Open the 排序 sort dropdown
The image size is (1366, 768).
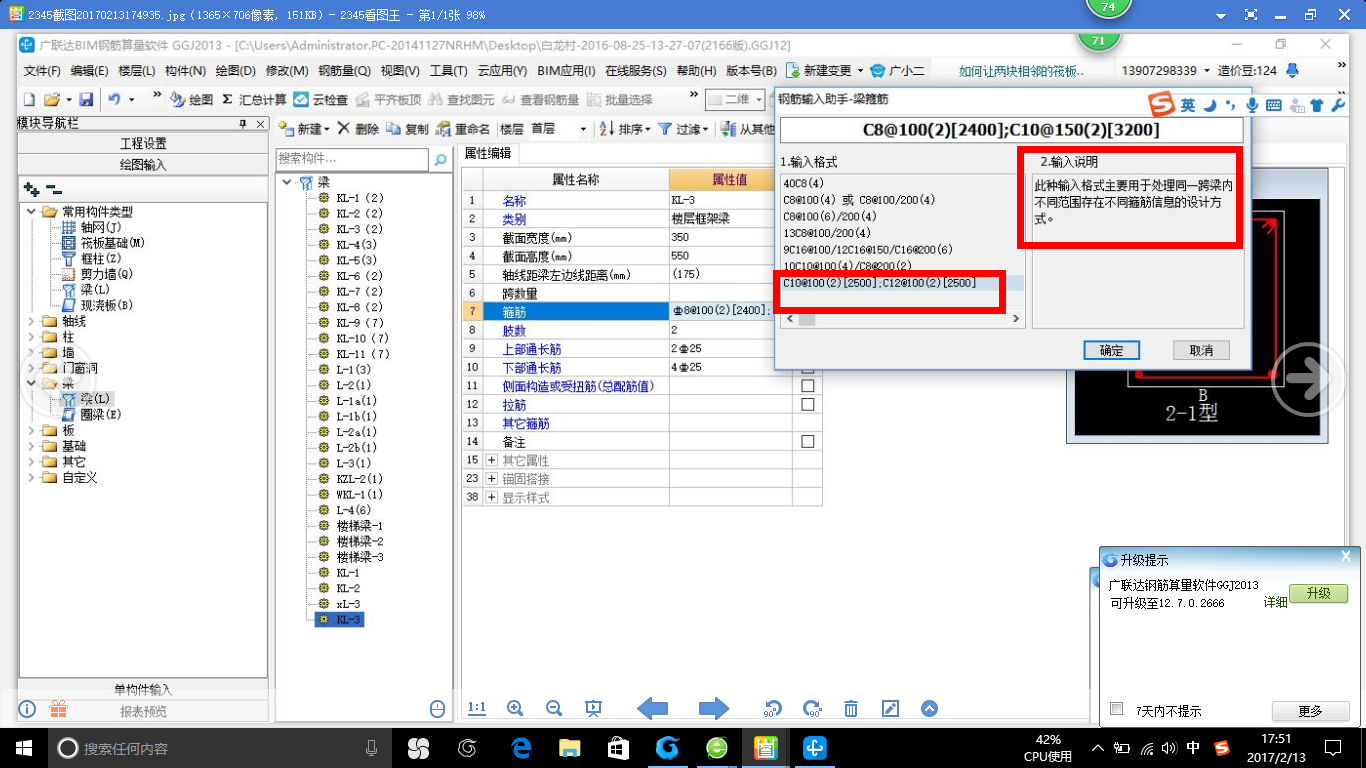[x=647, y=130]
